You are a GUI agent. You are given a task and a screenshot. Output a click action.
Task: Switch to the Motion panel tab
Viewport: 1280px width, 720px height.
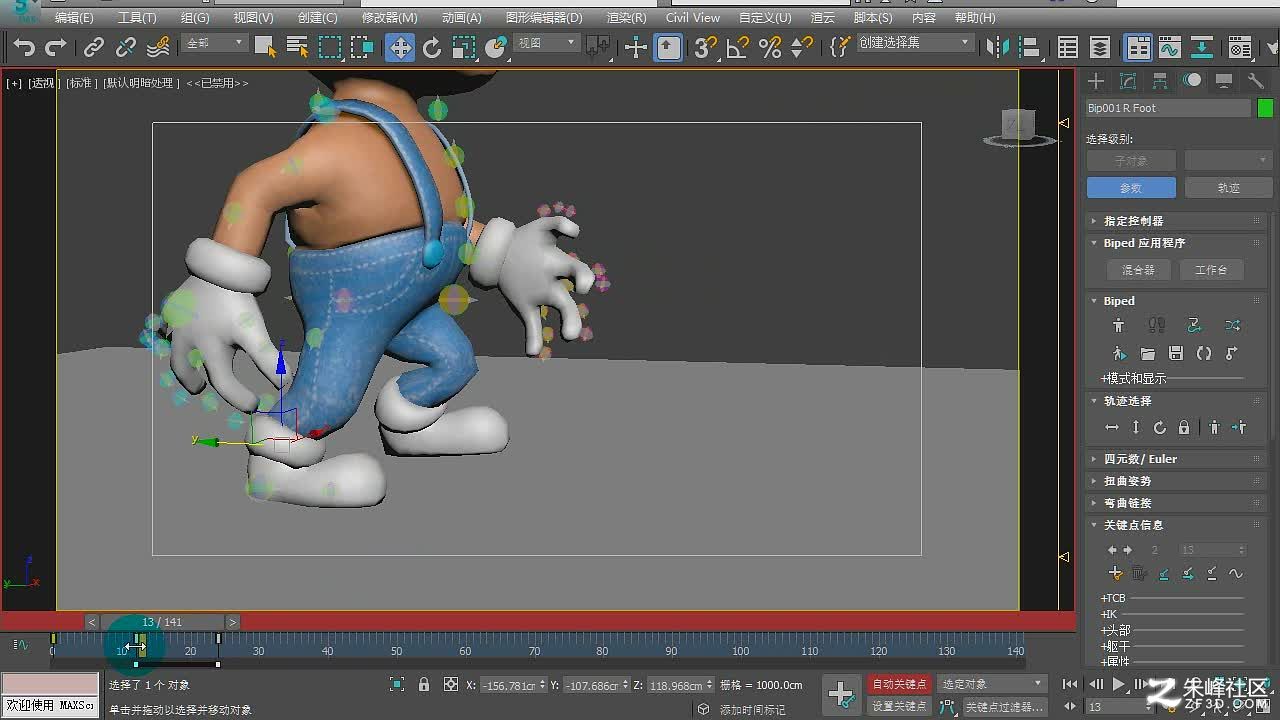(1192, 81)
